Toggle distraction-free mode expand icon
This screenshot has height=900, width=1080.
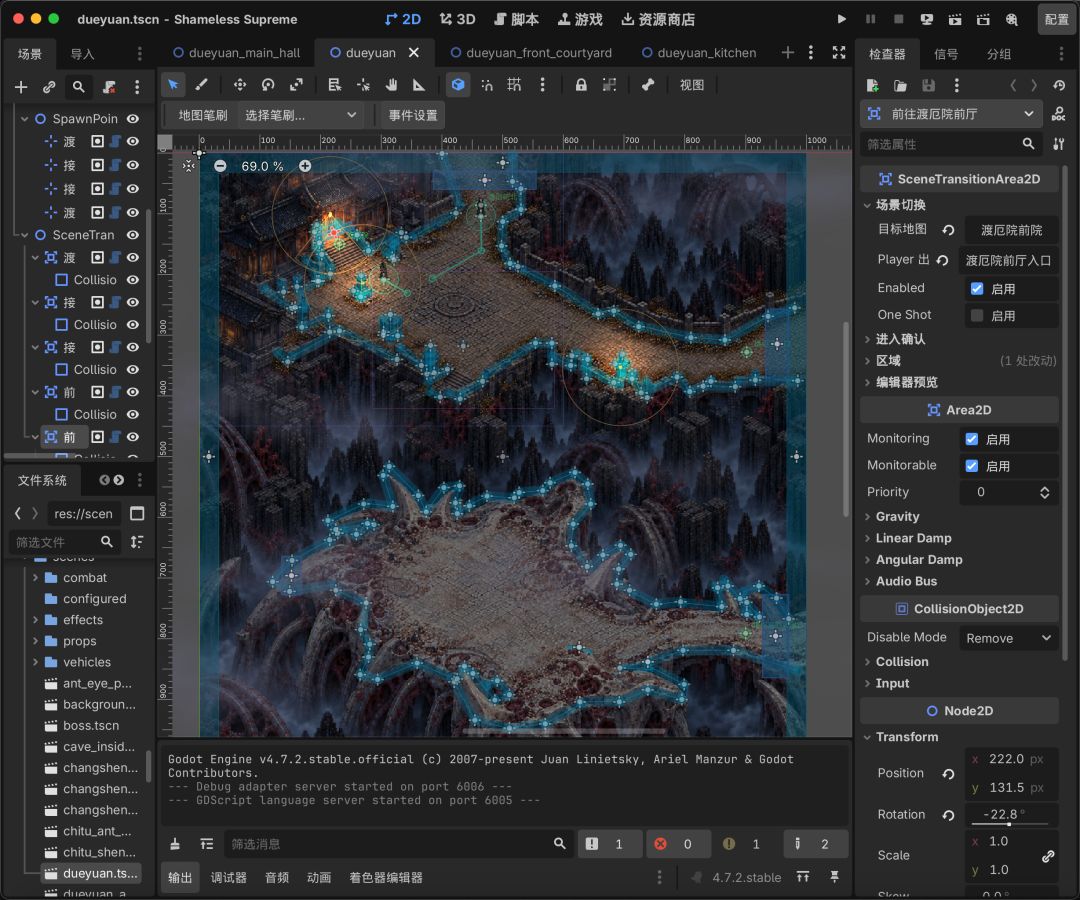click(838, 52)
